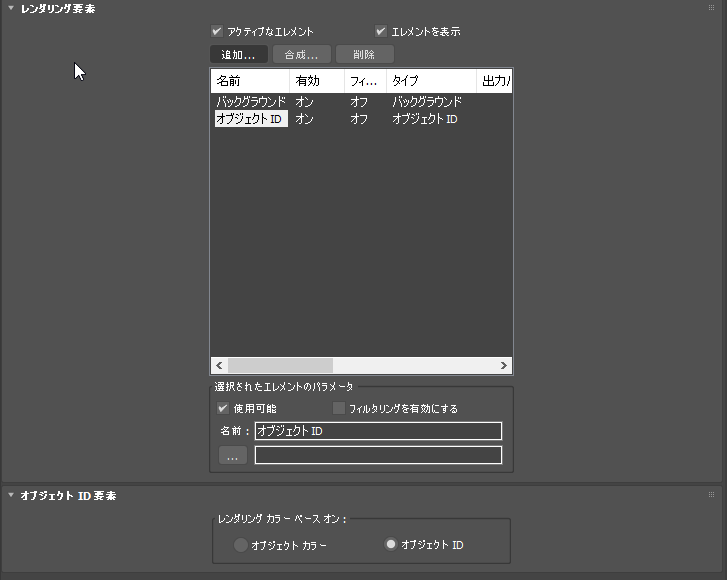Click the 合成... button
Screen dimensions: 727x580
tap(302, 54)
